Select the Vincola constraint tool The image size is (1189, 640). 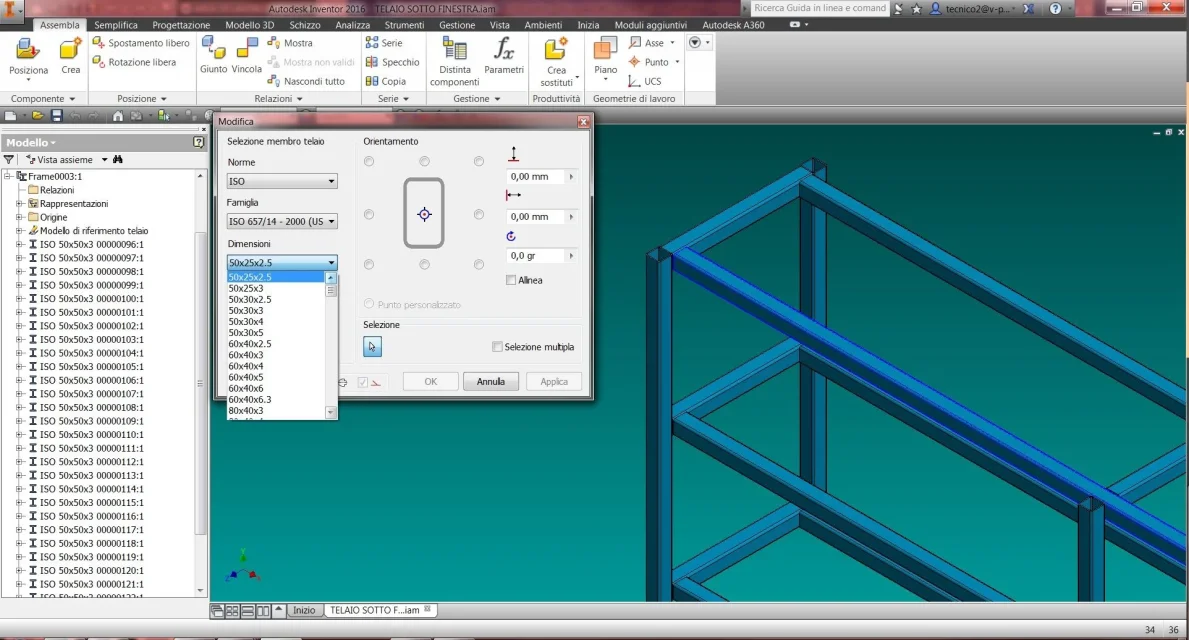(246, 56)
